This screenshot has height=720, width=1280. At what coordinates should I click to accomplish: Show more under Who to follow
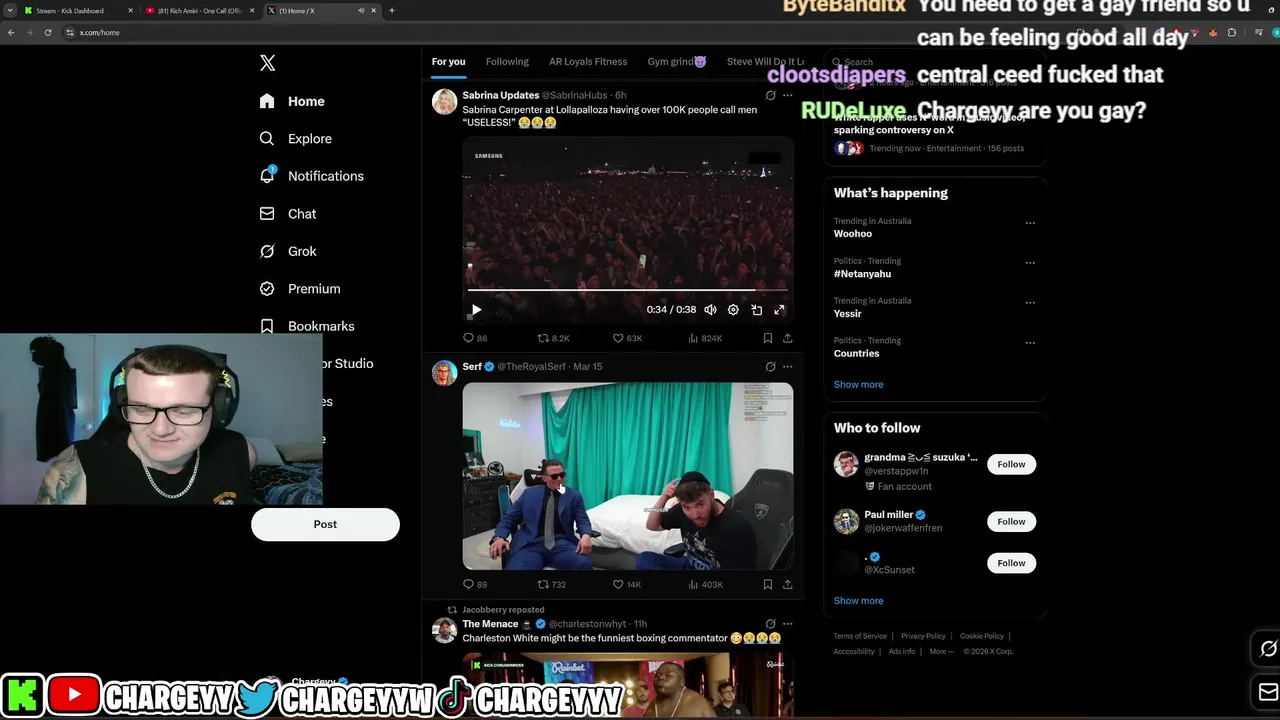coord(858,601)
